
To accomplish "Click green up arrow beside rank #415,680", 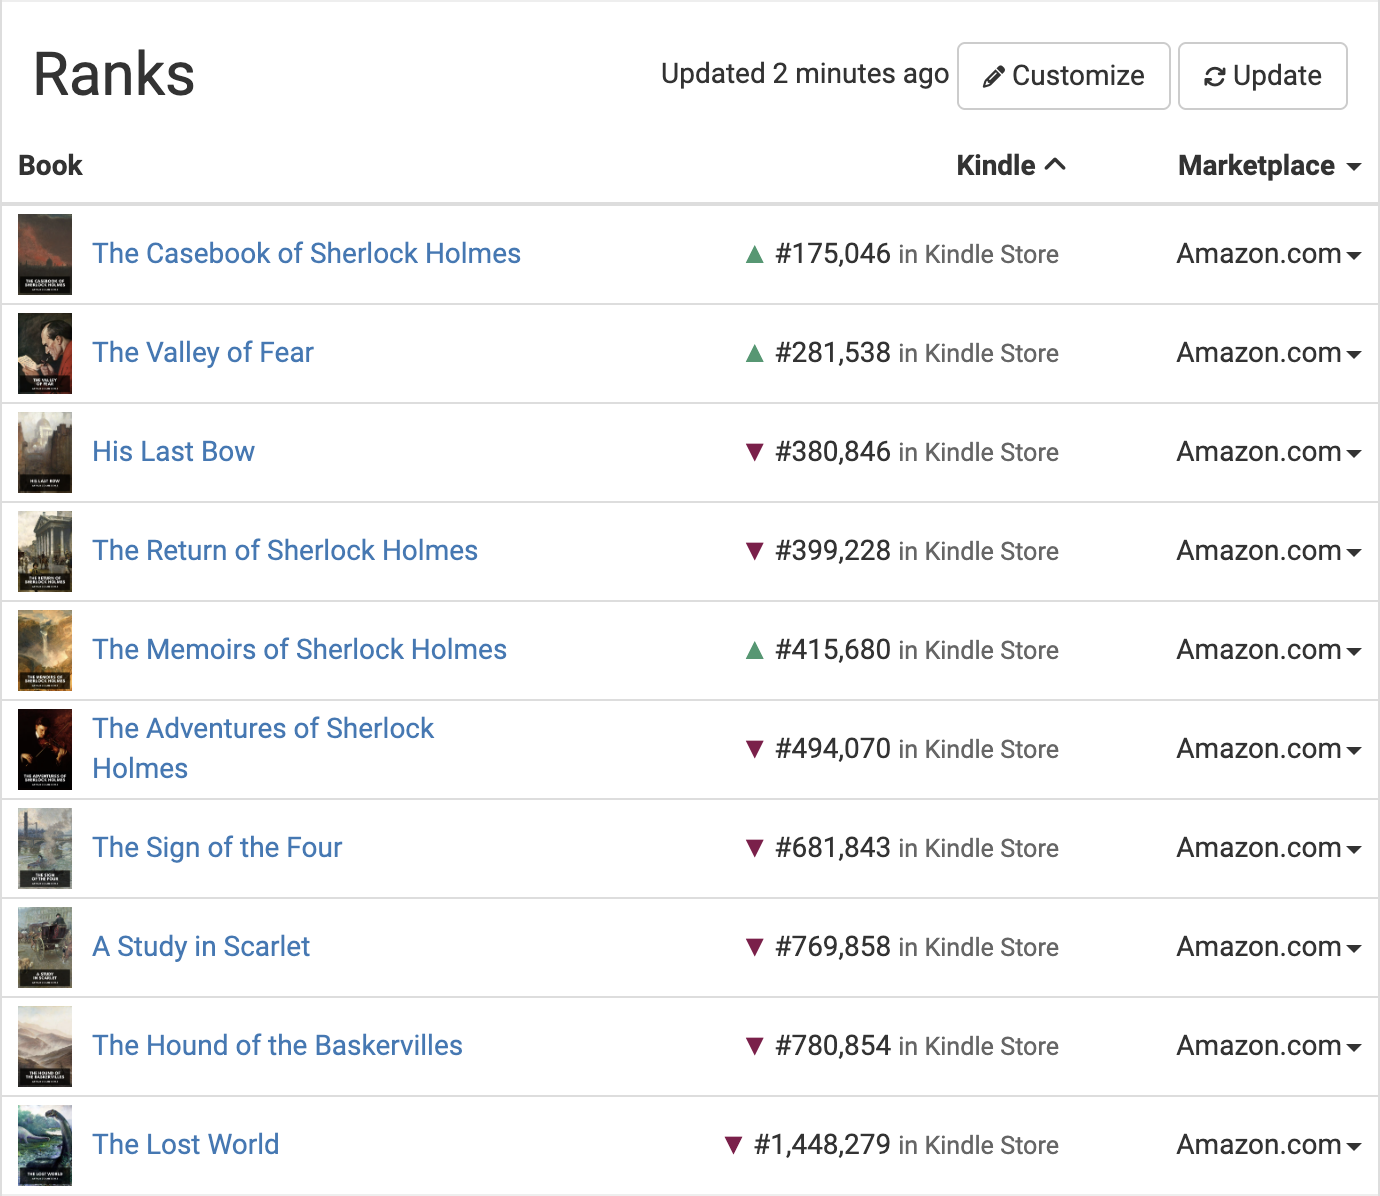I will click(x=755, y=651).
